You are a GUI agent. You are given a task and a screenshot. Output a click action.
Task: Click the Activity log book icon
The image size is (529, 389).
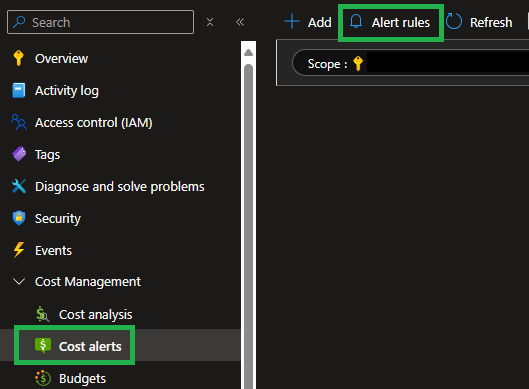pyautogui.click(x=19, y=90)
